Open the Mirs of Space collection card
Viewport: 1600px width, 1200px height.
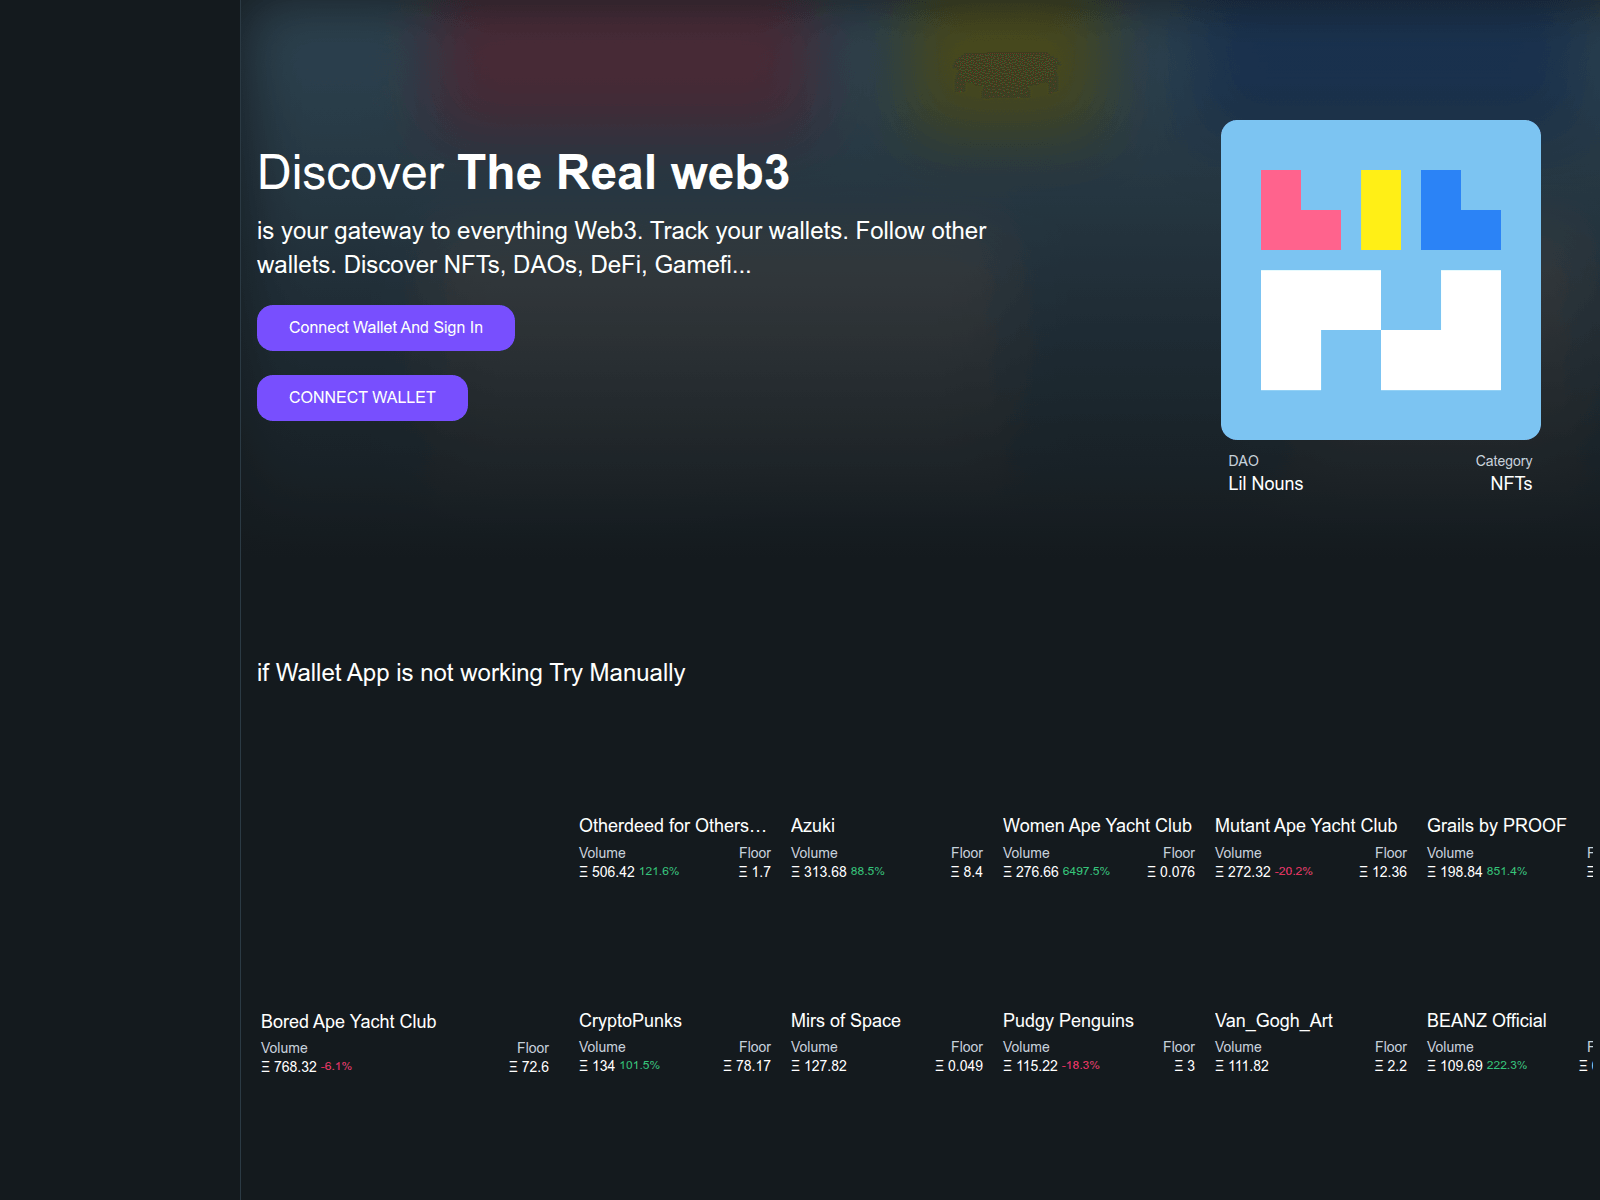click(845, 1021)
